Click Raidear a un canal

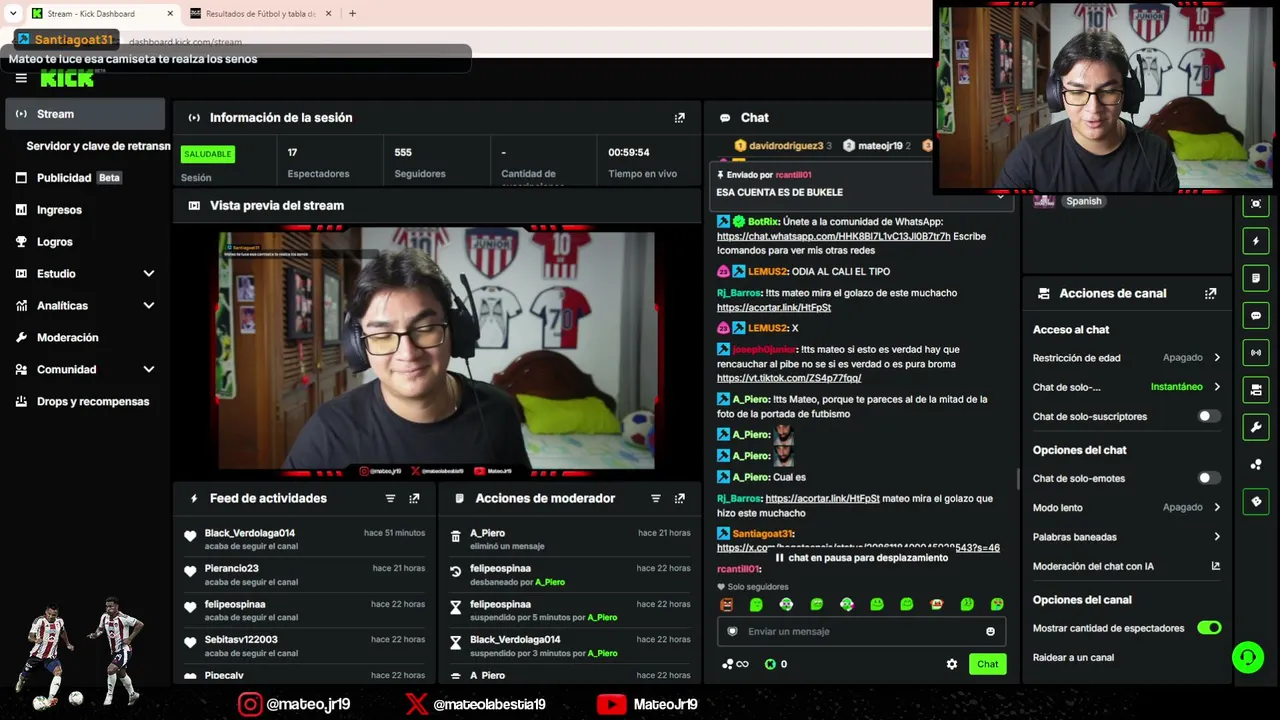(x=1073, y=658)
